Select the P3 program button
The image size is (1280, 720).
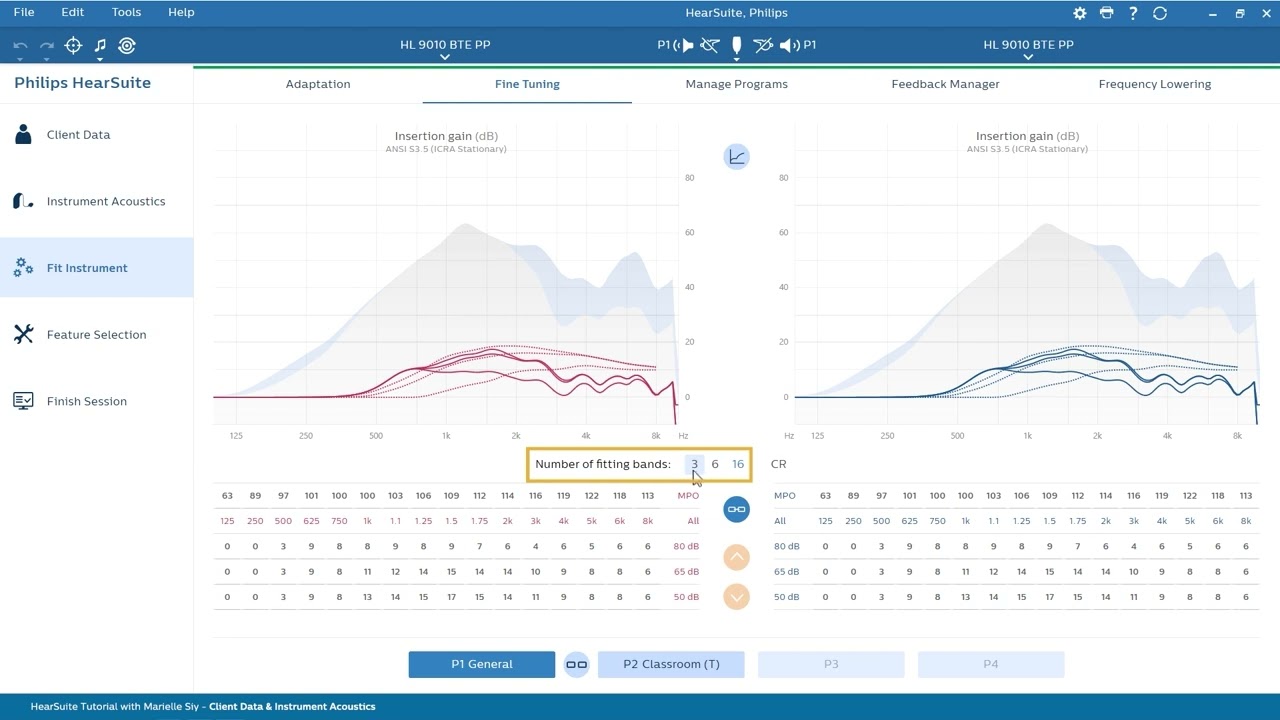pos(831,664)
